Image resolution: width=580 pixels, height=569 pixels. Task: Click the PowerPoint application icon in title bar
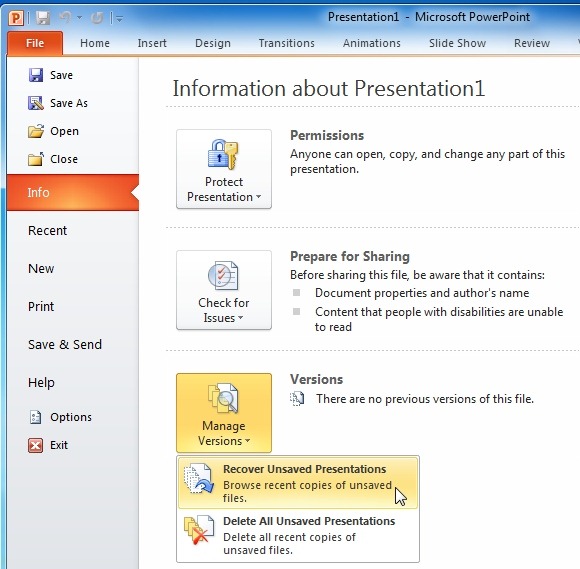point(16,17)
